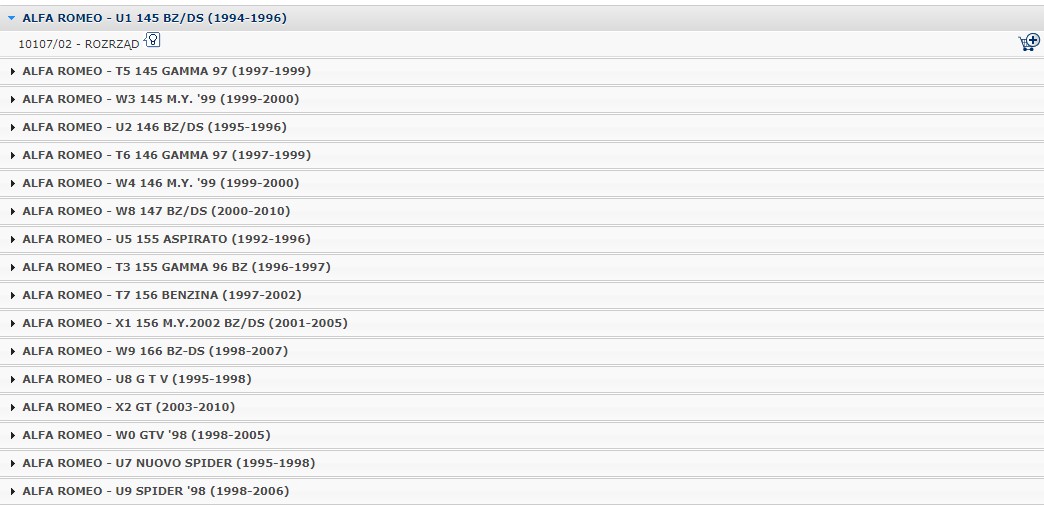This screenshot has width=1044, height=505.
Task: Expand U9 SPIDER '98 arrow
Action: click(13, 491)
